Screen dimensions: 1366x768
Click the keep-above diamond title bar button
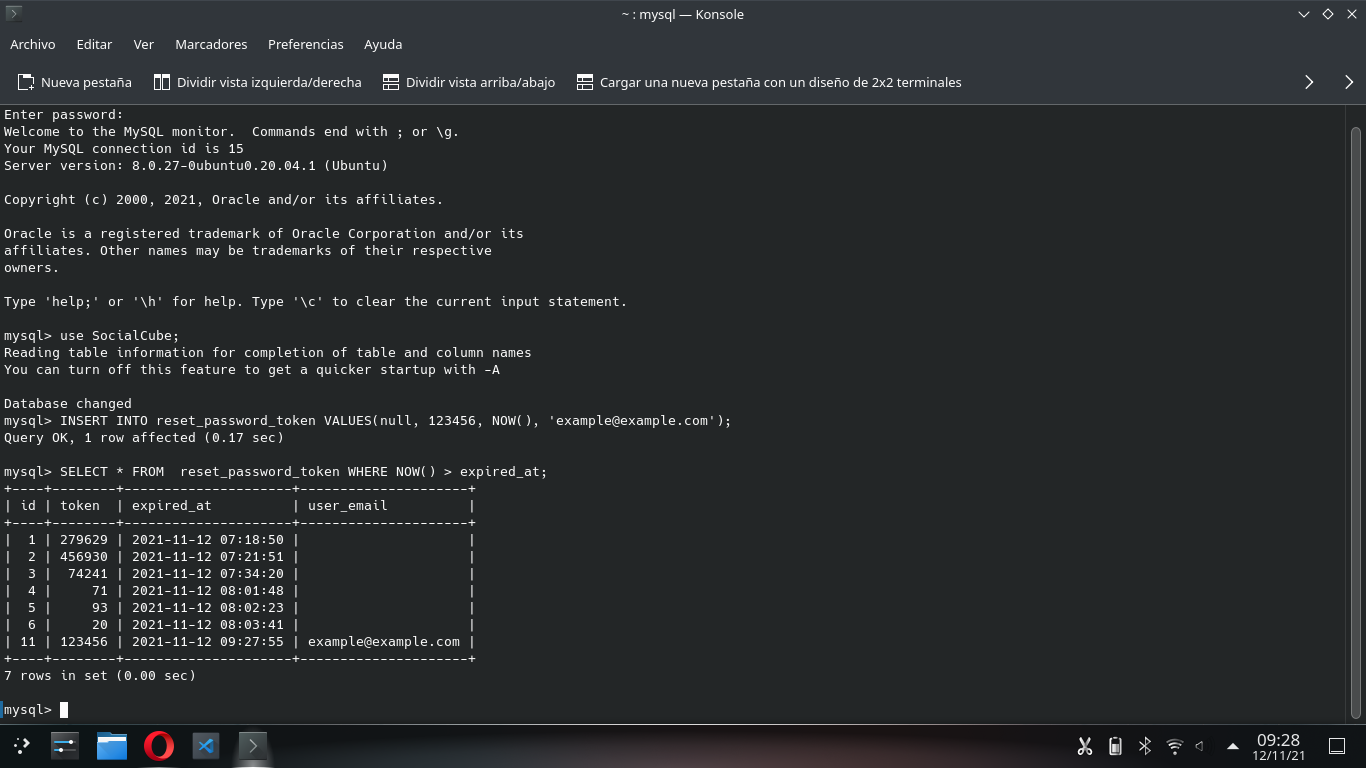pyautogui.click(x=1328, y=14)
